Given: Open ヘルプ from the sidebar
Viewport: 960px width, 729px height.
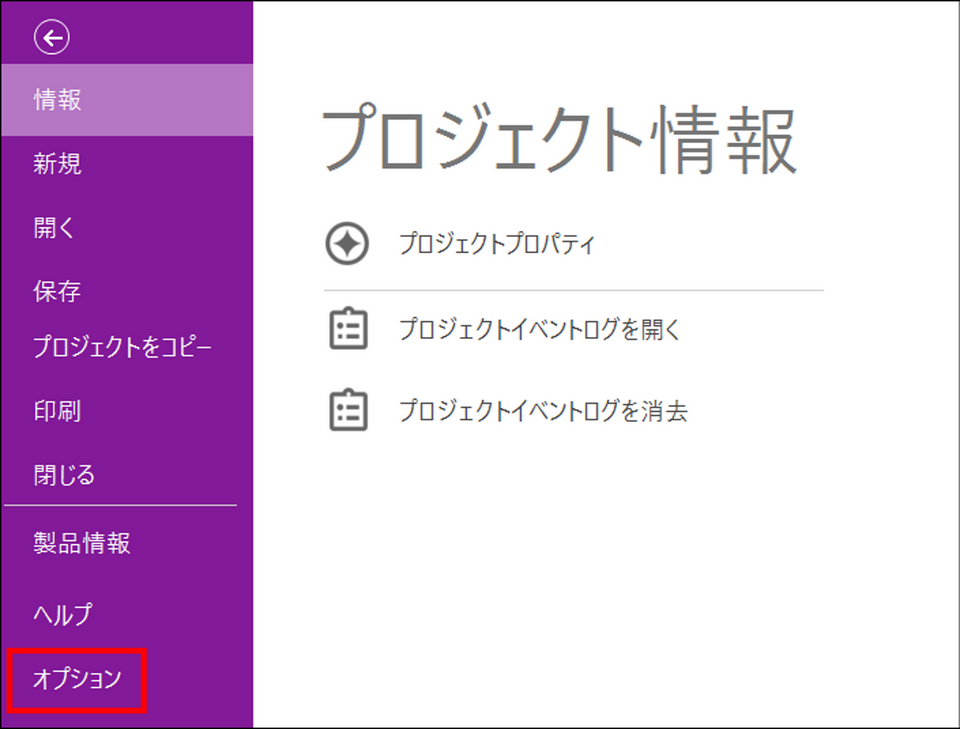Looking at the screenshot, I should click(62, 613).
